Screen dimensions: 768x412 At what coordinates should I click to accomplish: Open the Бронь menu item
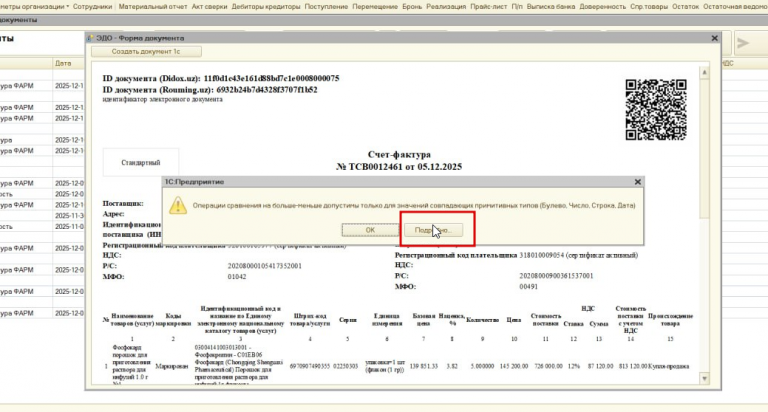(412, 6)
